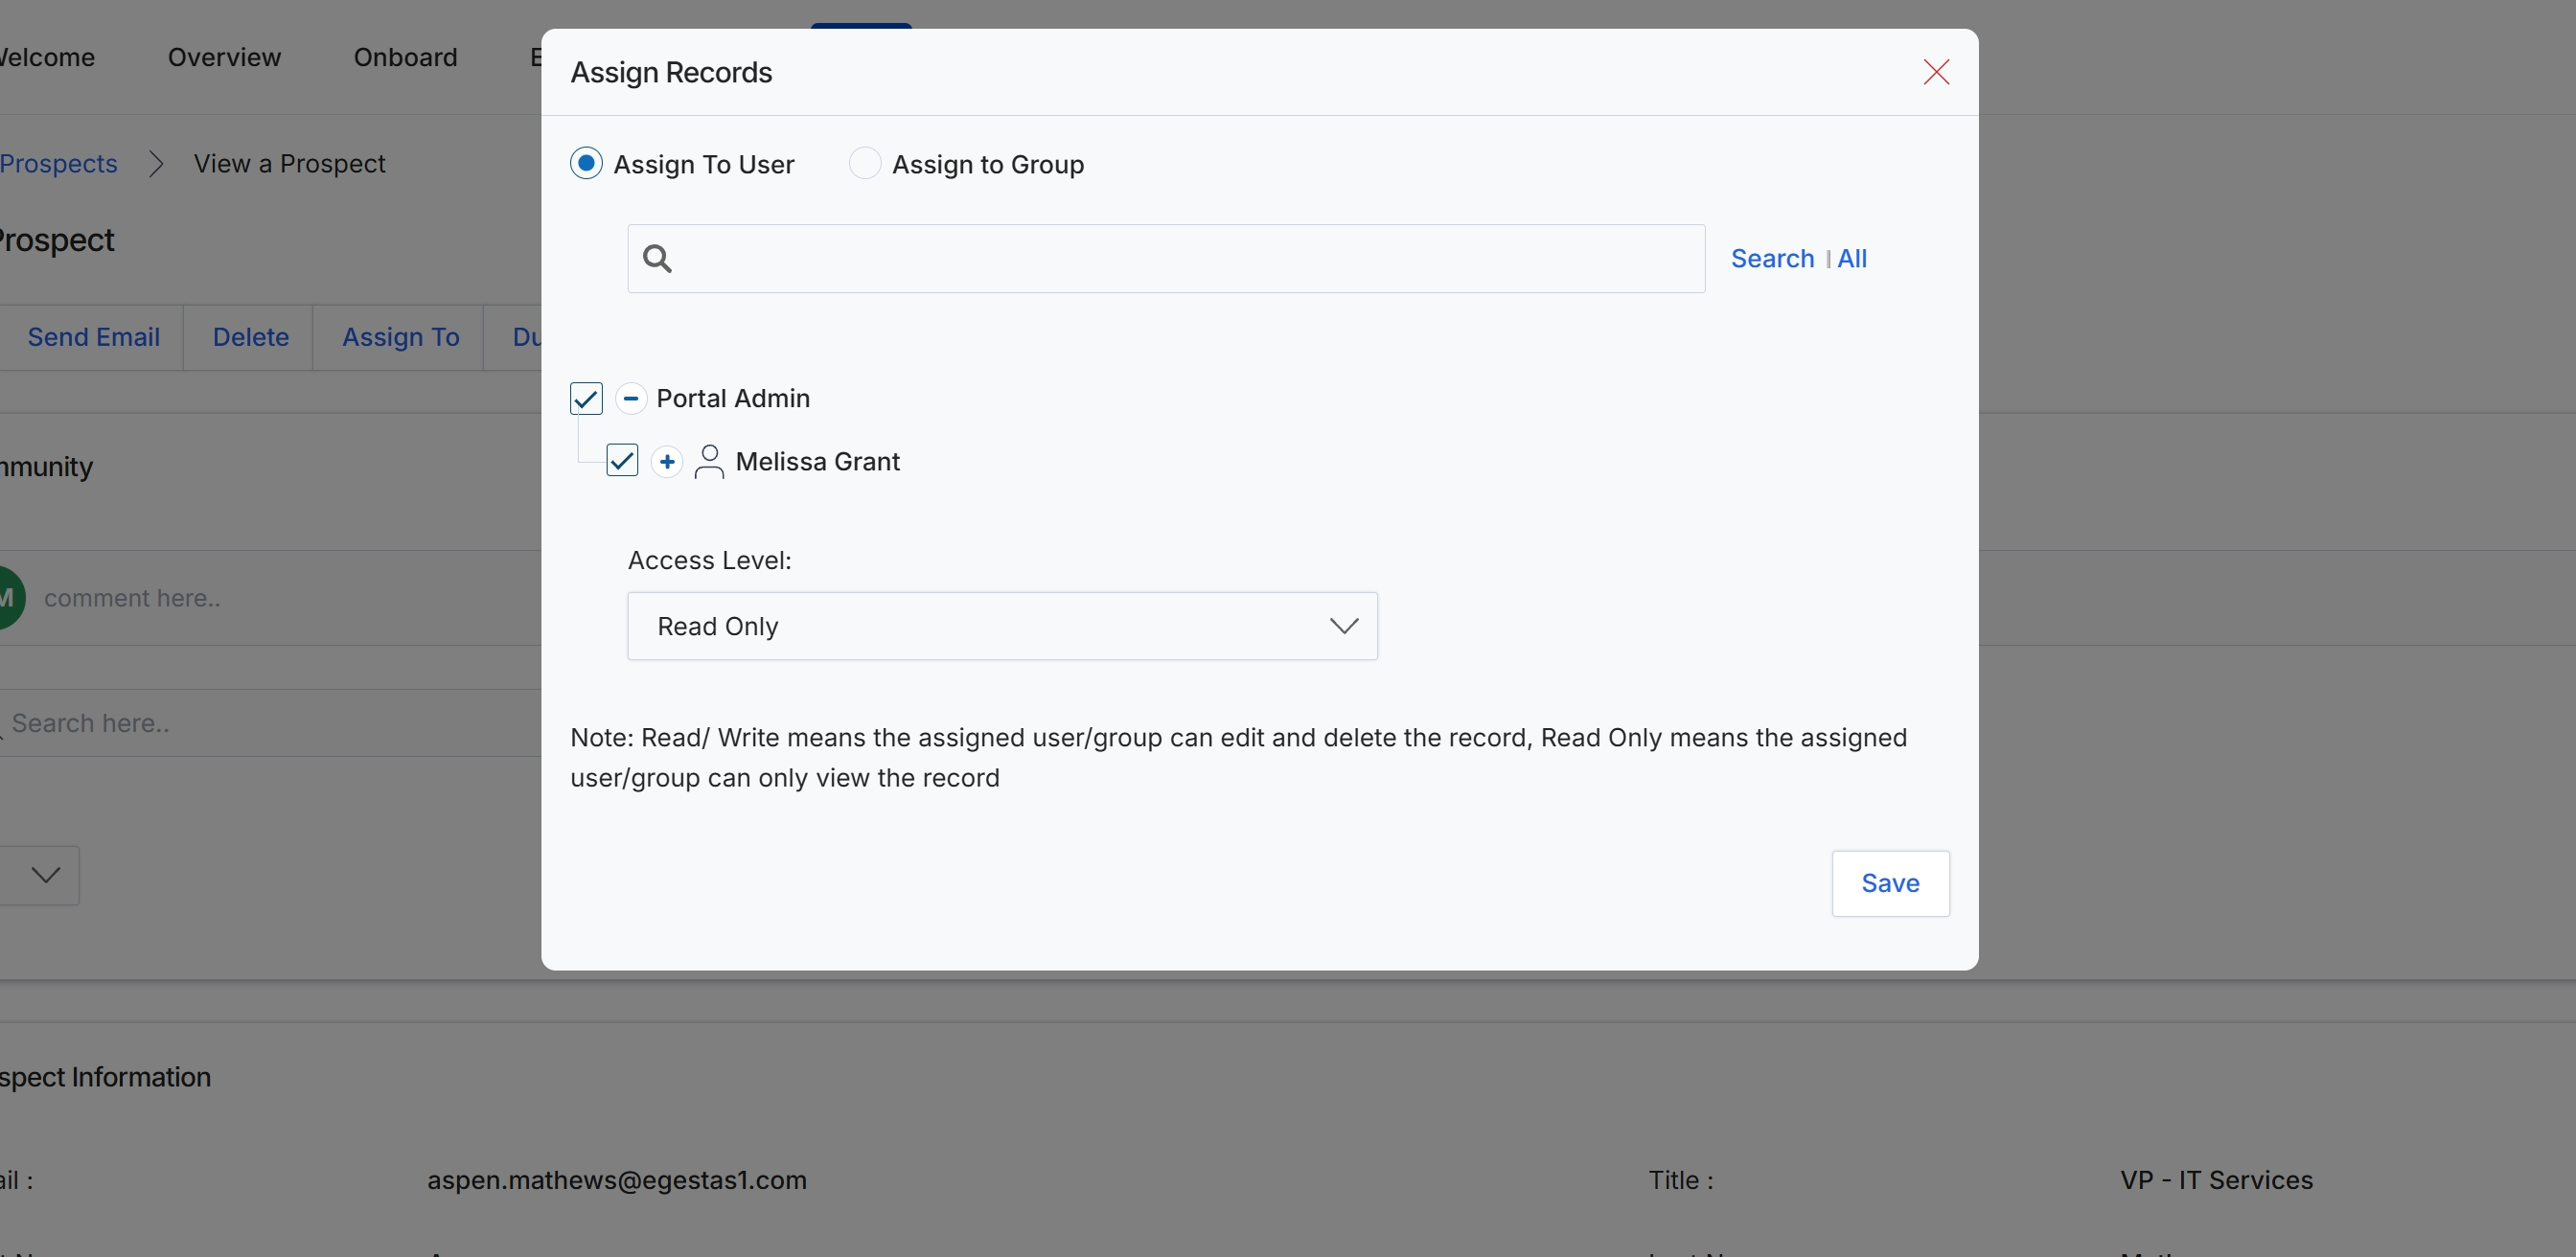The width and height of the screenshot is (2576, 1257).
Task: Save the record assignment
Action: point(1890,883)
